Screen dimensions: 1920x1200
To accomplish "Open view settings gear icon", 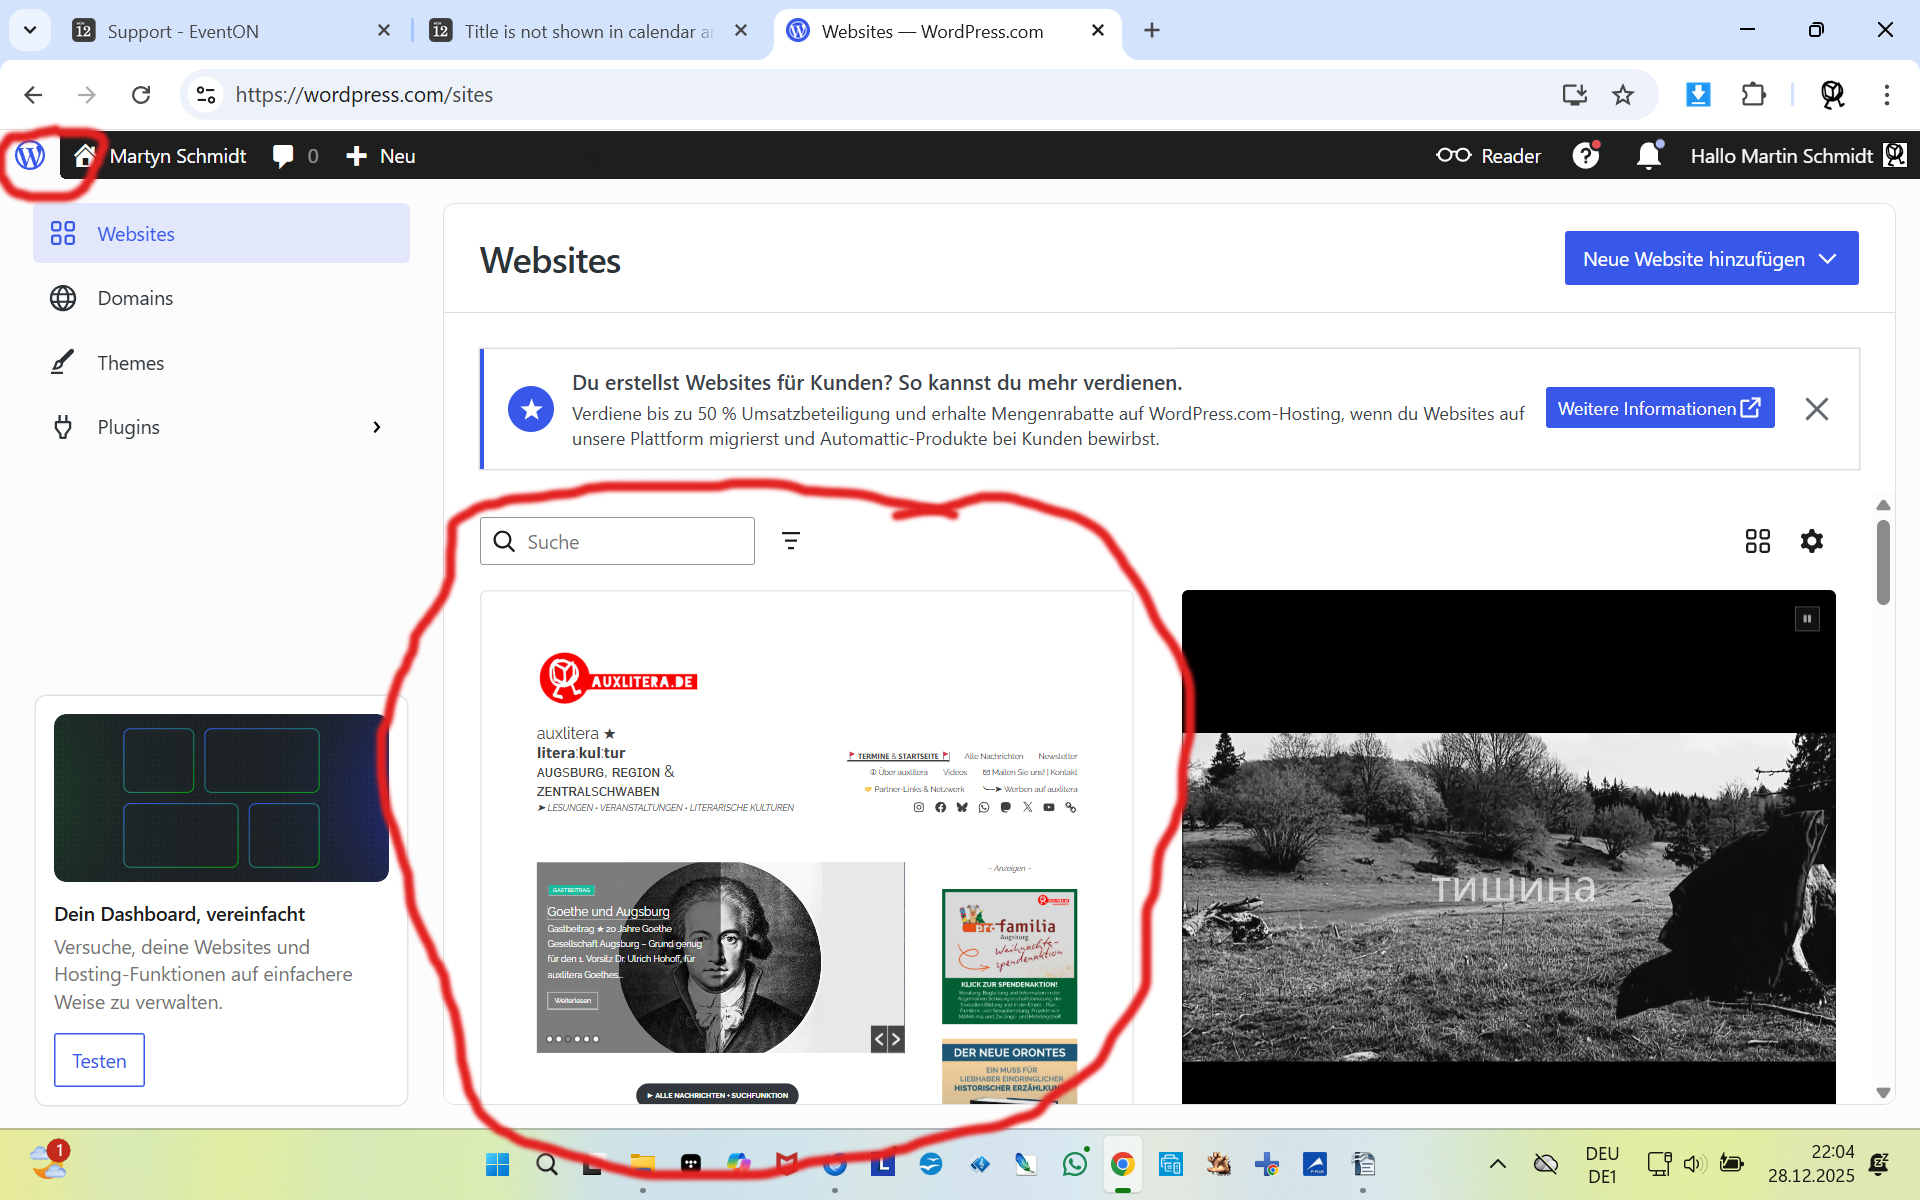I will pyautogui.click(x=1811, y=541).
